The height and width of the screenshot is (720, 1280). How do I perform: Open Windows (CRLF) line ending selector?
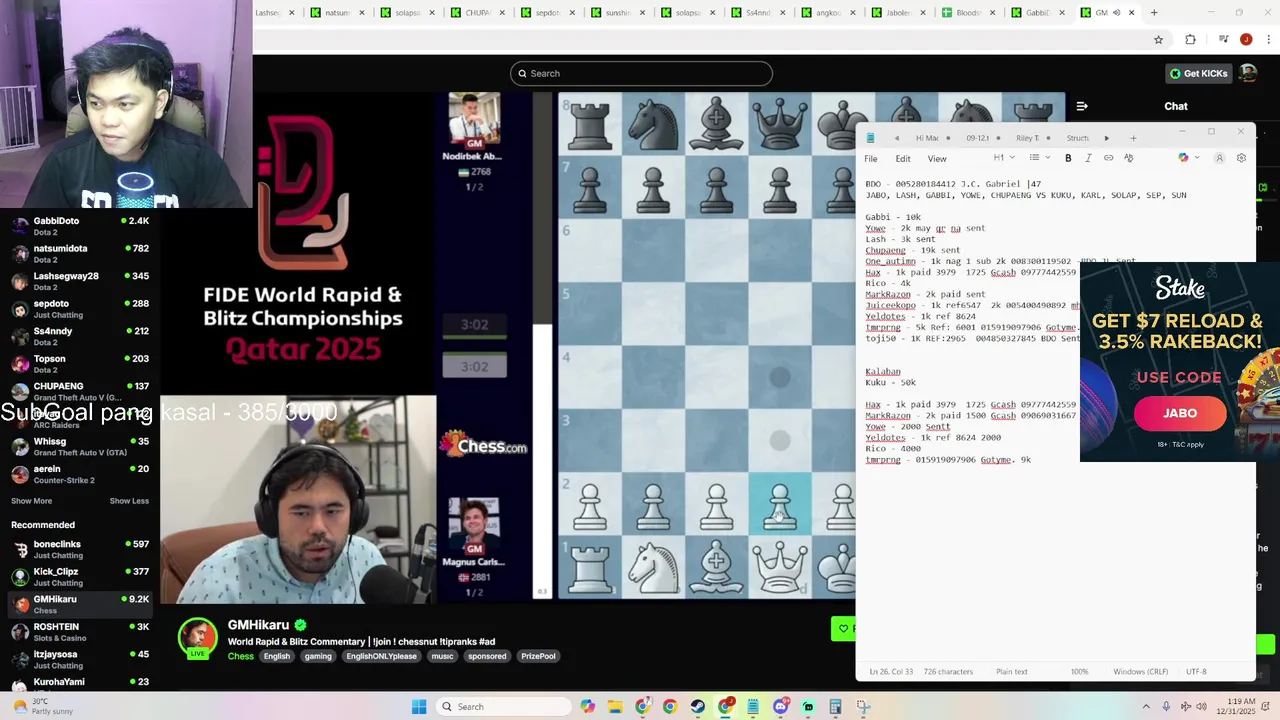pyautogui.click(x=1140, y=672)
